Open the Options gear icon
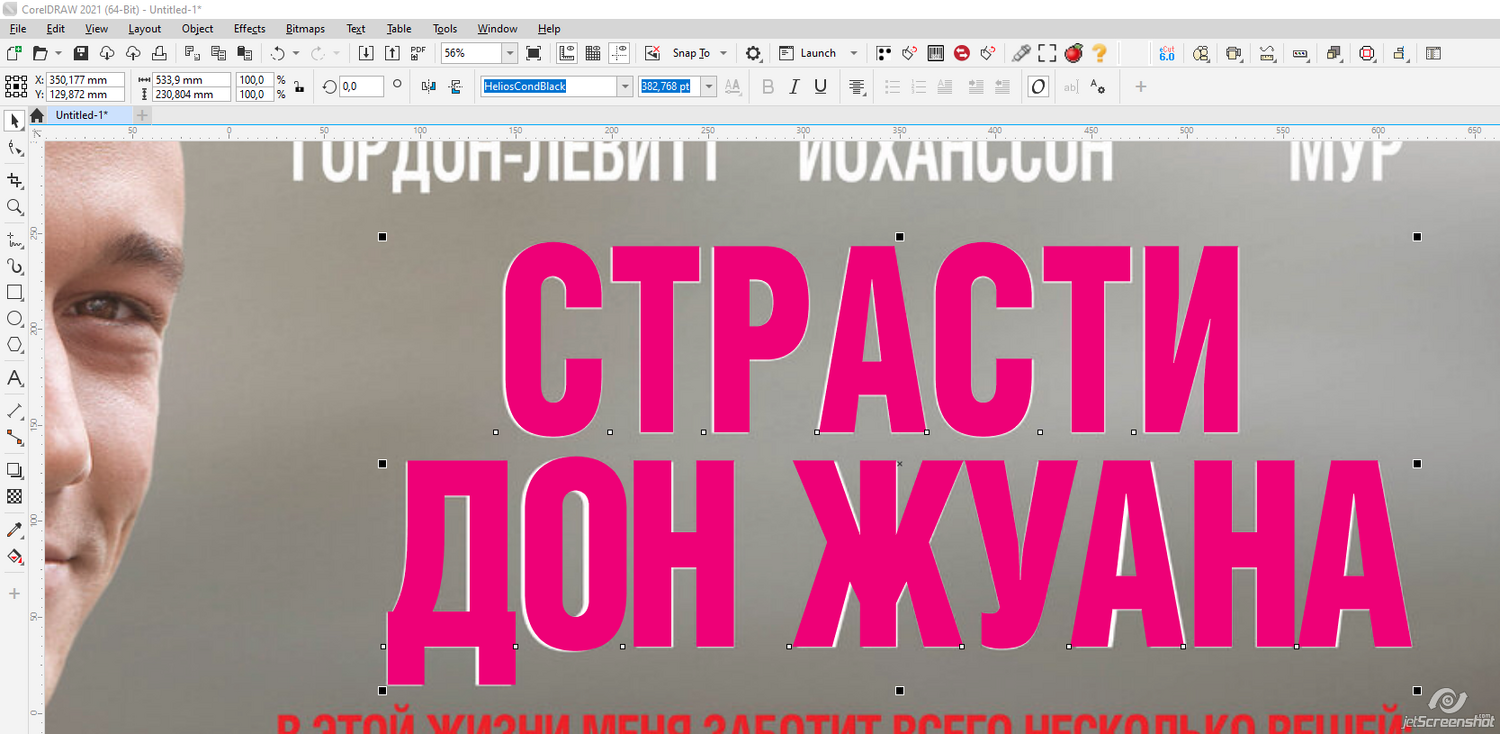Image resolution: width=1500 pixels, height=734 pixels. pos(753,53)
